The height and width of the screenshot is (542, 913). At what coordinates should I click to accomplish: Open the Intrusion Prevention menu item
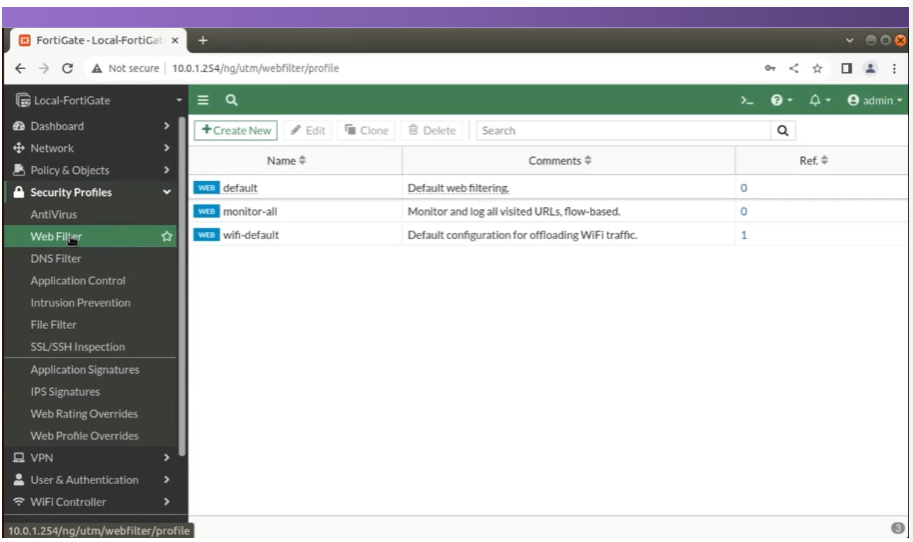point(80,303)
